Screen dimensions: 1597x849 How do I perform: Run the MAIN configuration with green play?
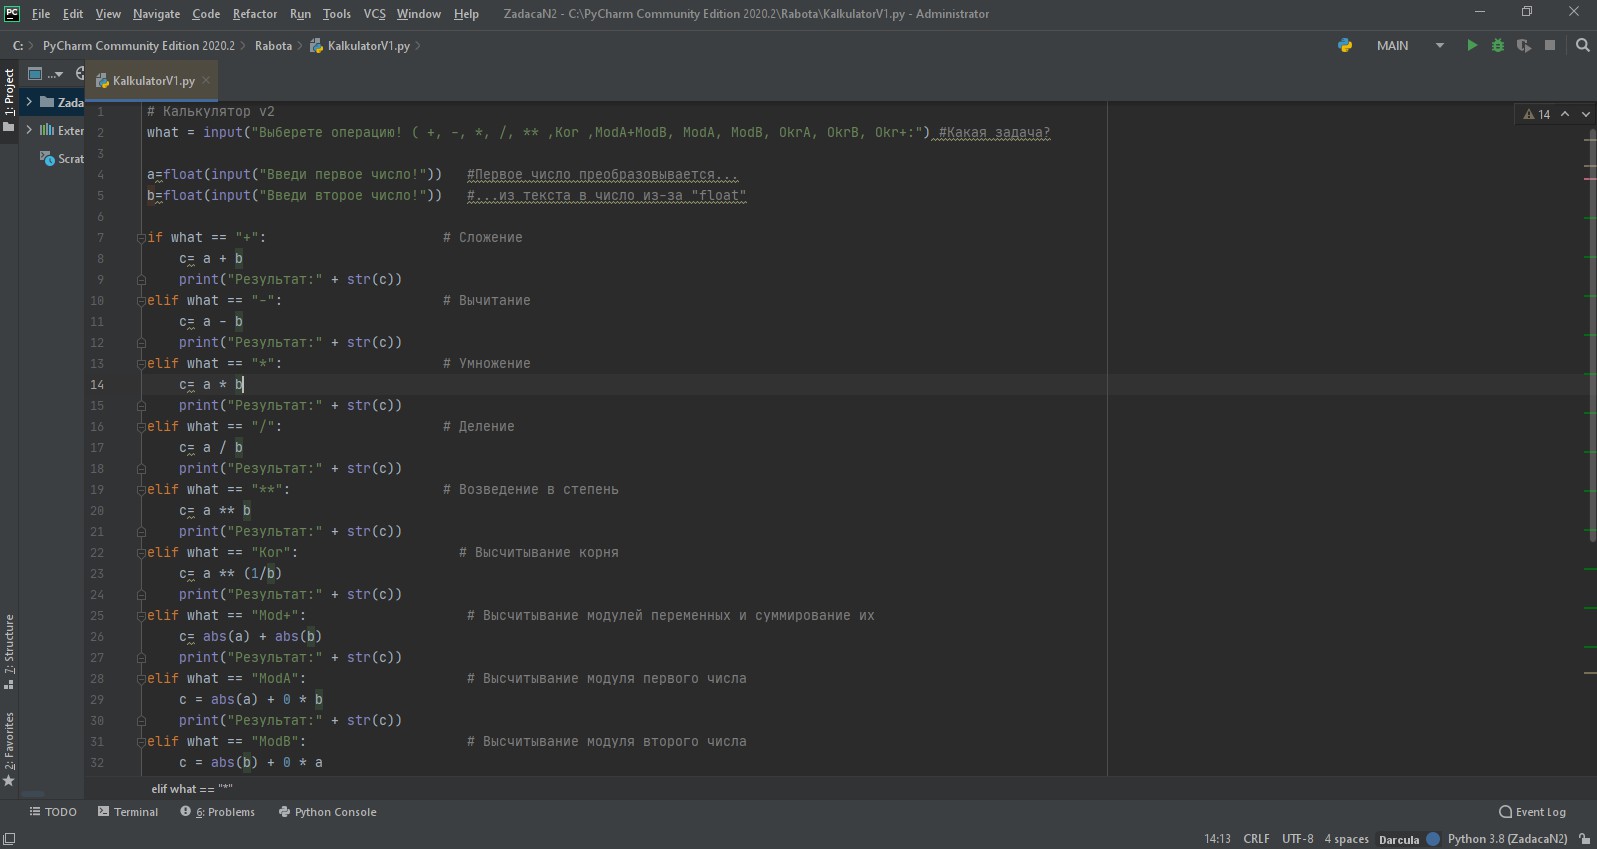[1471, 45]
